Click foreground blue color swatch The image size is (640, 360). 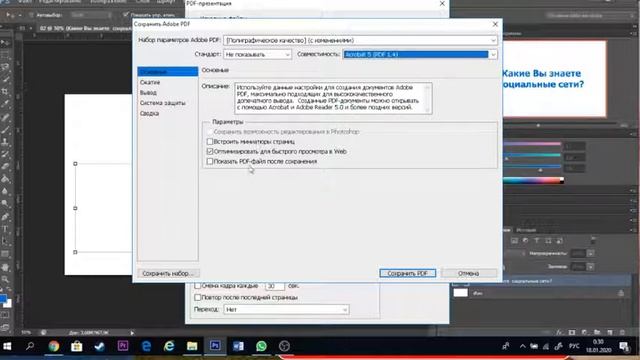3,299
